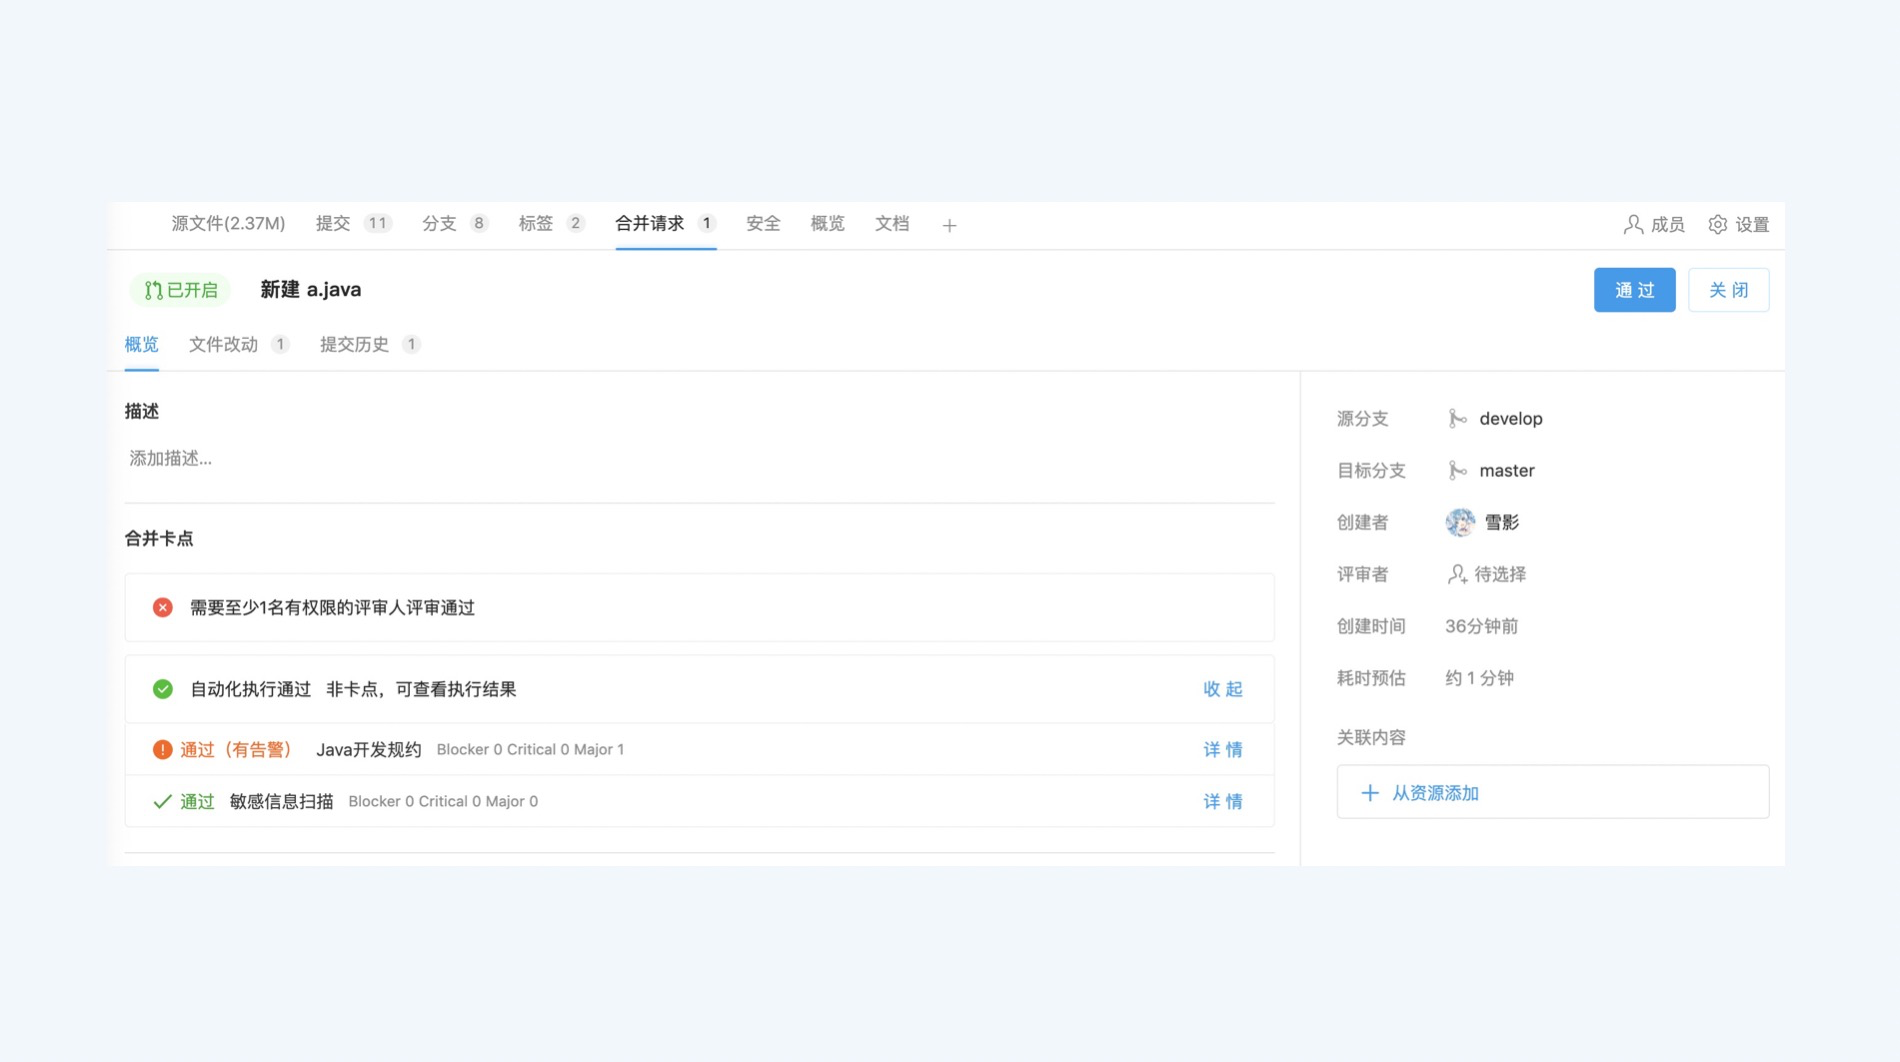Click the 已开启 merge request status badge
The image size is (1900, 1062).
[180, 290]
